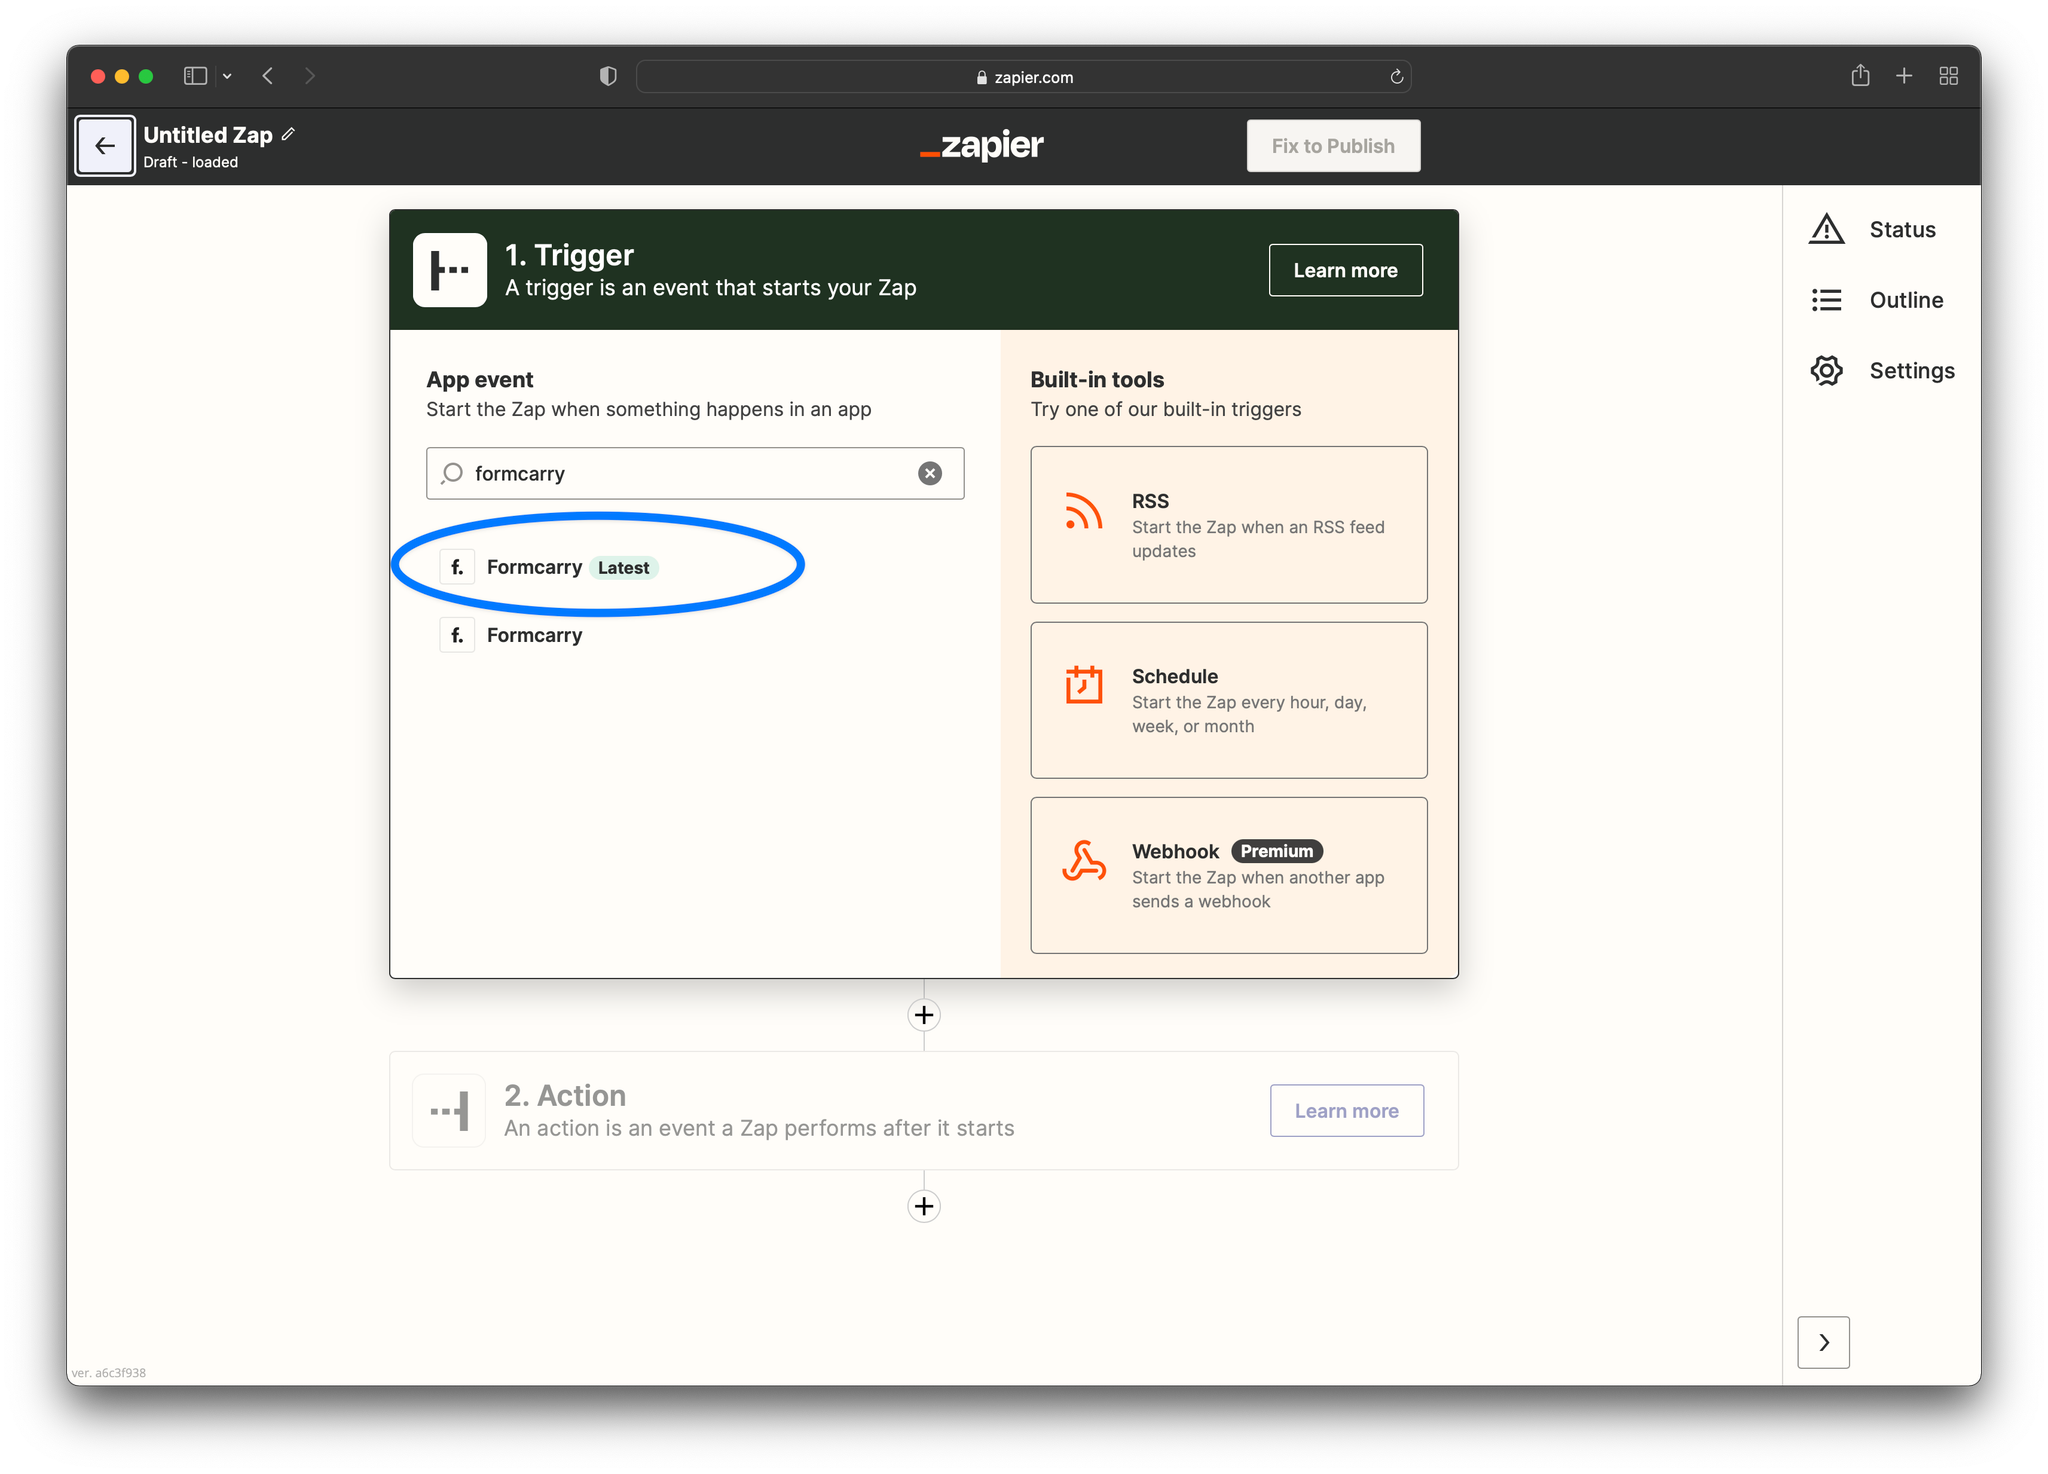This screenshot has height=1474, width=2048.
Task: Open the Outline panel
Action: click(1876, 300)
